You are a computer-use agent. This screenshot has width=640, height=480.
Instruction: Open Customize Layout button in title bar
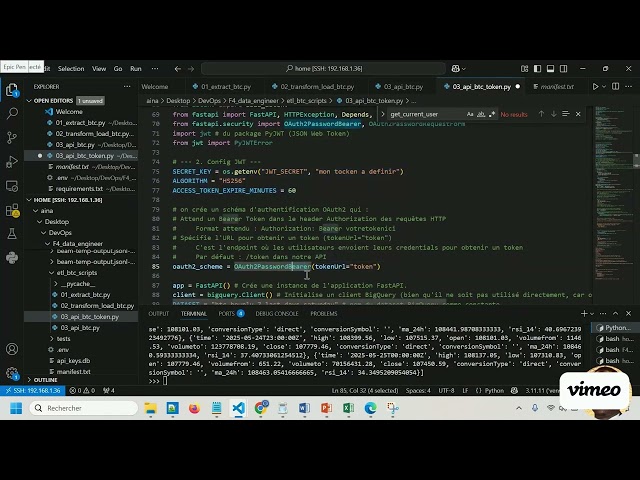coord(524,69)
